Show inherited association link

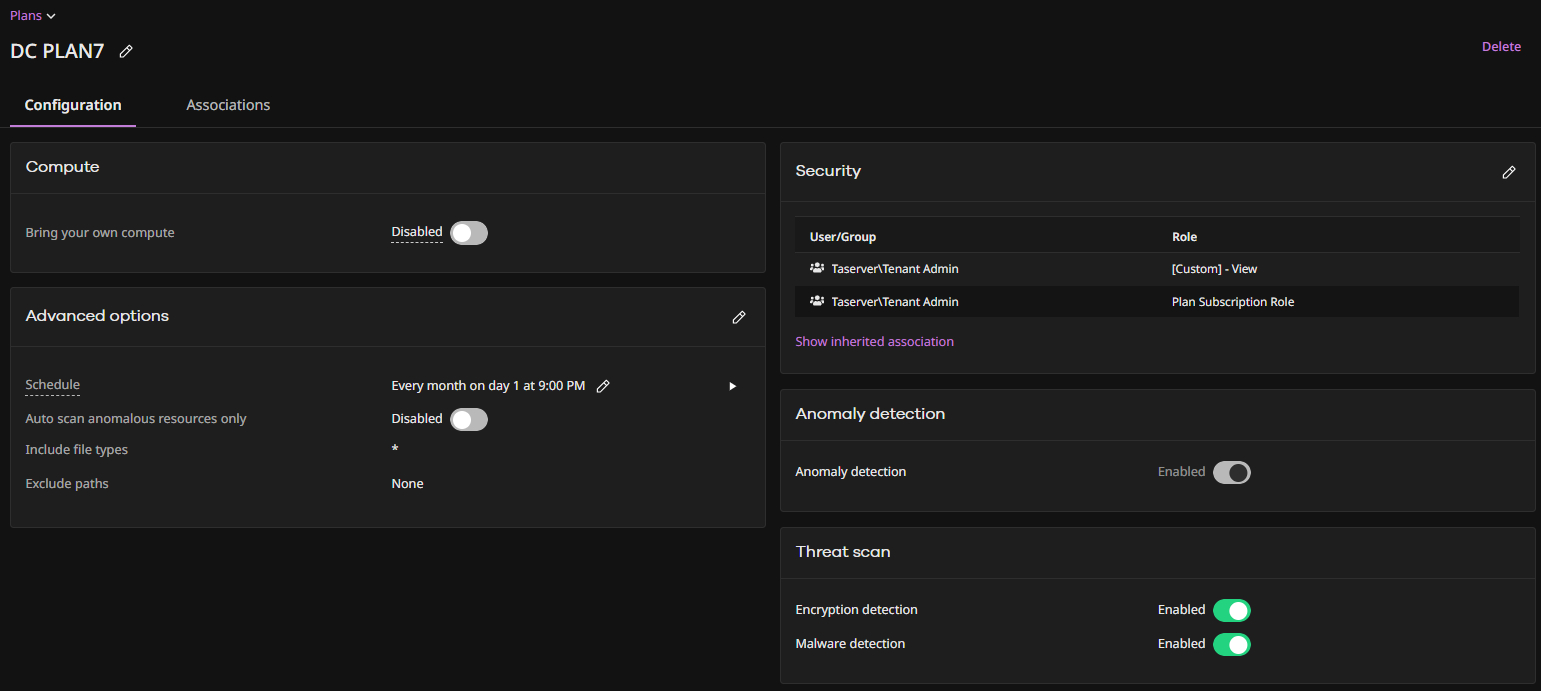click(874, 342)
